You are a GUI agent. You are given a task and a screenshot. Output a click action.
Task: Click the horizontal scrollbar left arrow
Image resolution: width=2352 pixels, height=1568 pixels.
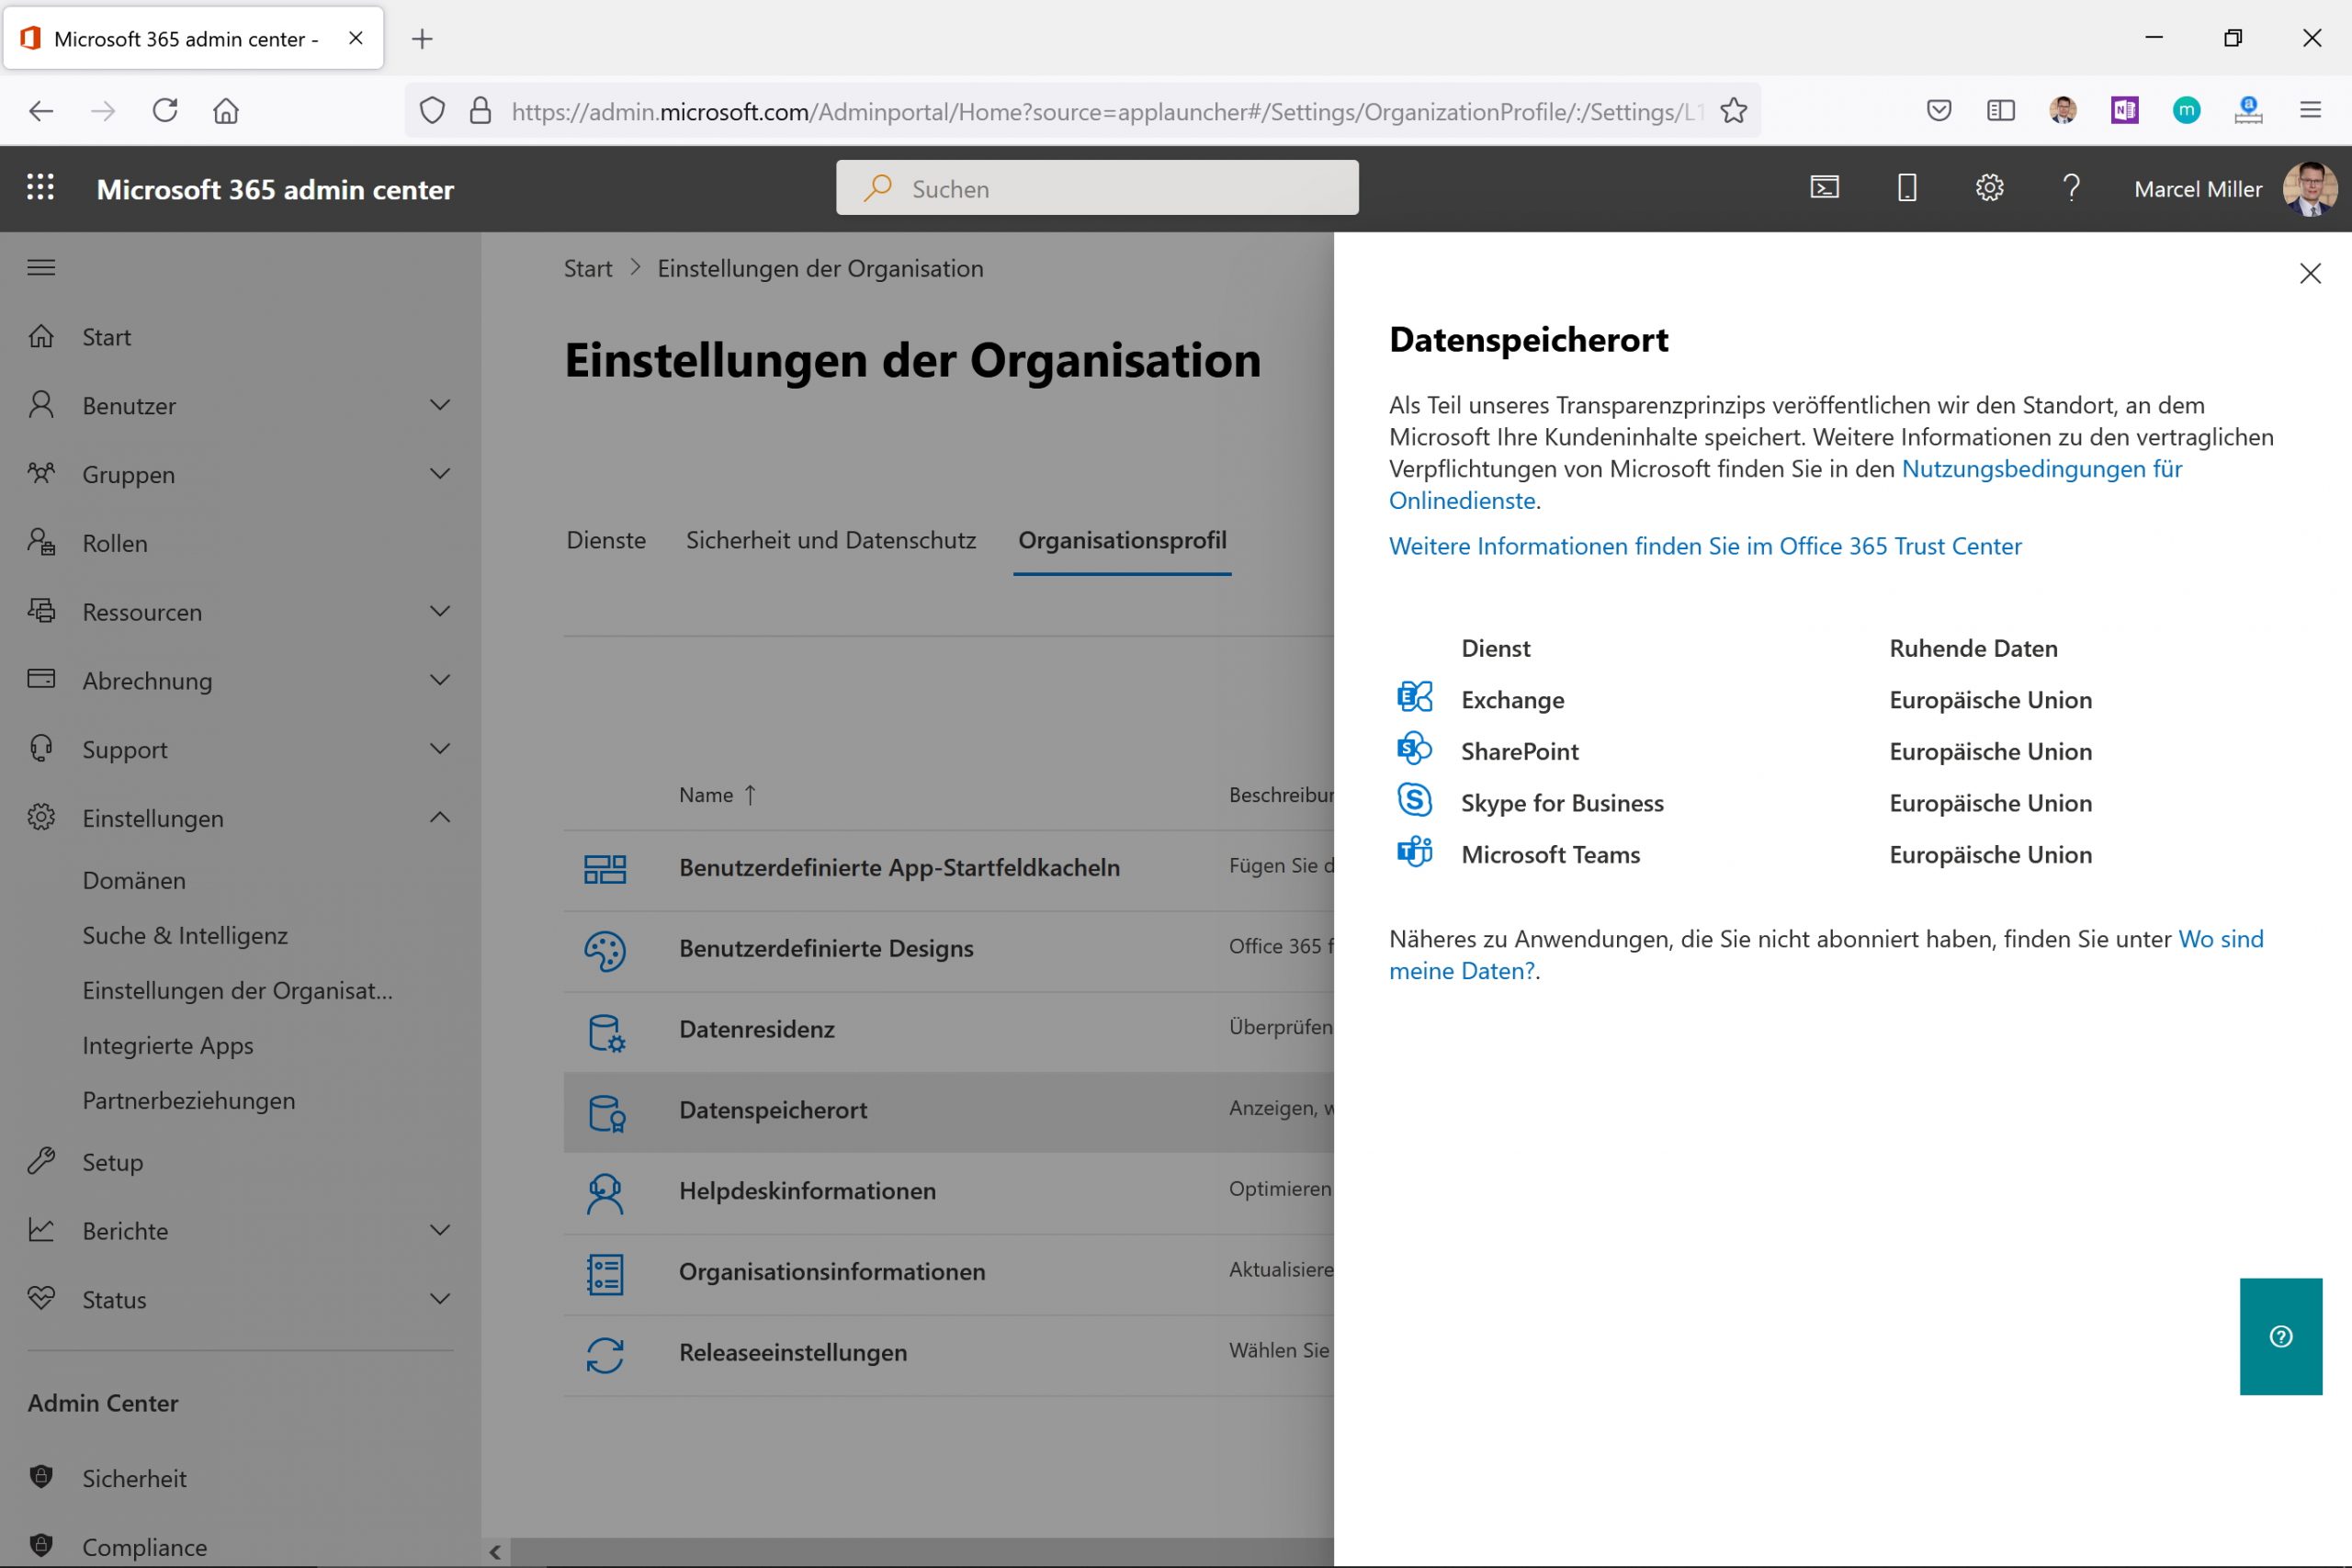coord(495,1553)
